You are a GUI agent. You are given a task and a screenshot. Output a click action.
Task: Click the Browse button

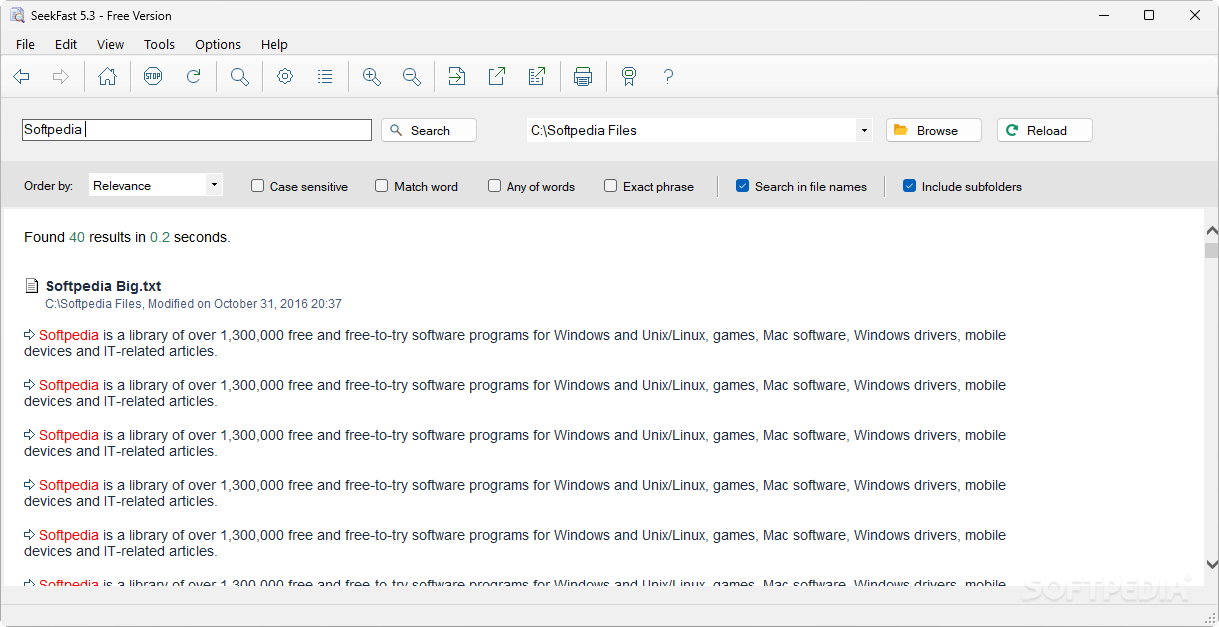(934, 130)
